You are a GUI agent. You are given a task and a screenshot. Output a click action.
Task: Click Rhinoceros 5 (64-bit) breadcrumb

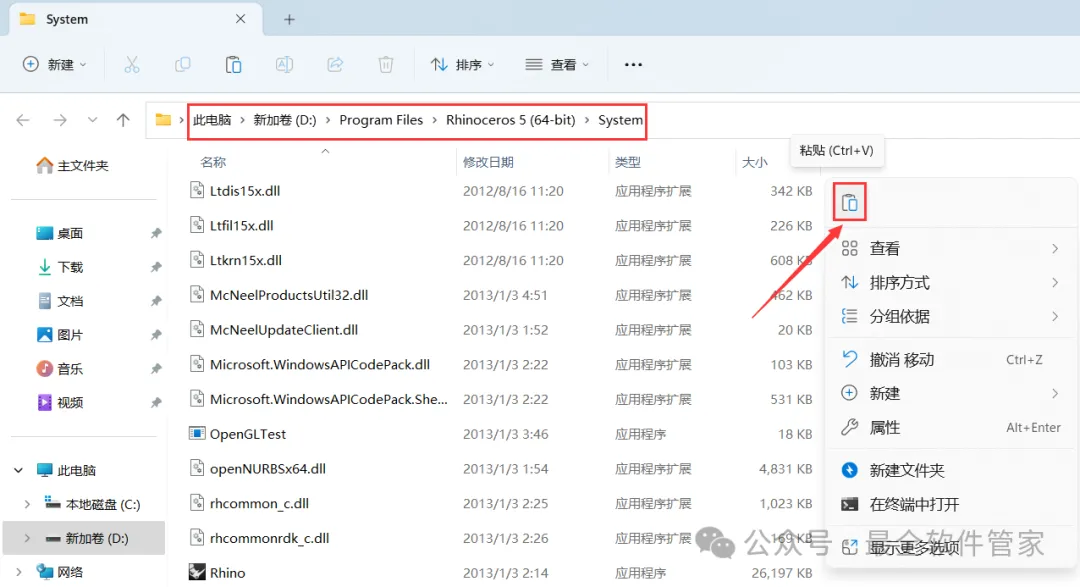(x=510, y=120)
